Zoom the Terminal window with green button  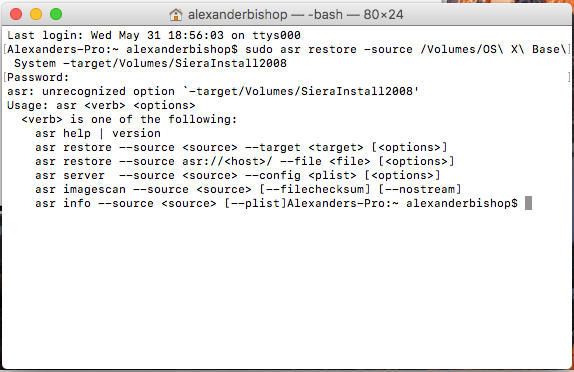[56, 14]
